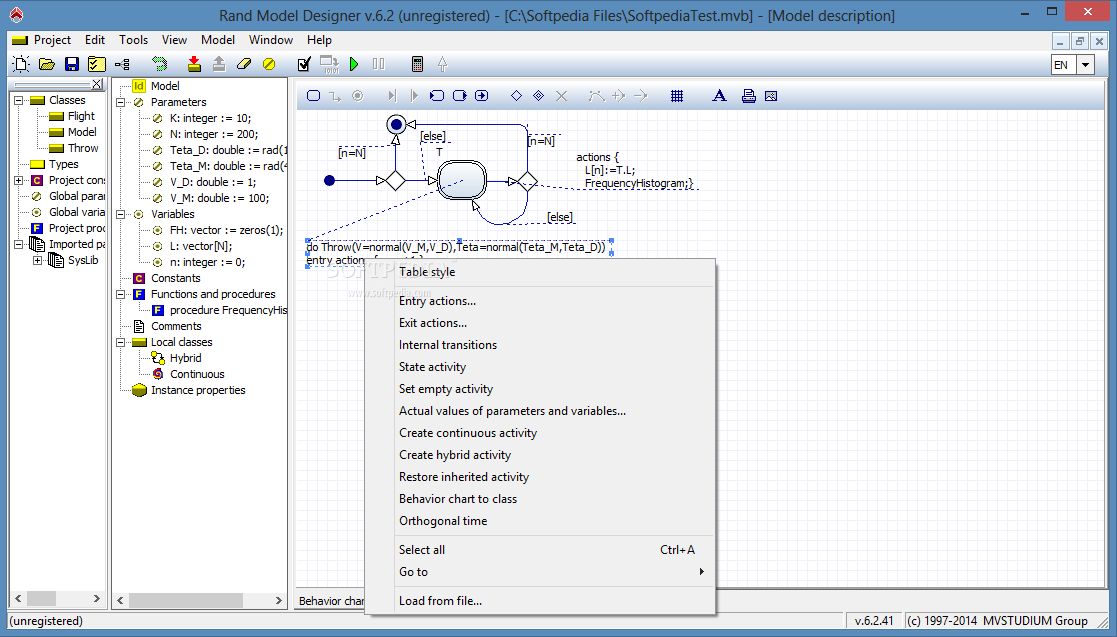Click the eraser toolbar icon
The height and width of the screenshot is (637, 1117).
point(244,64)
